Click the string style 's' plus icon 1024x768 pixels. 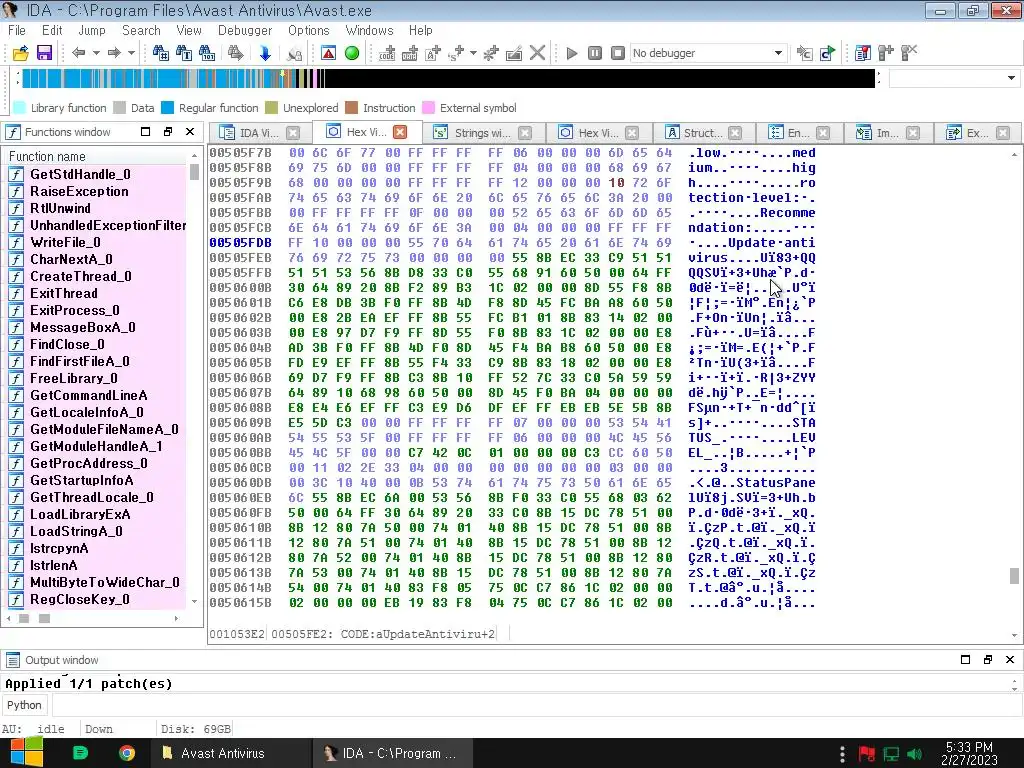click(456, 53)
